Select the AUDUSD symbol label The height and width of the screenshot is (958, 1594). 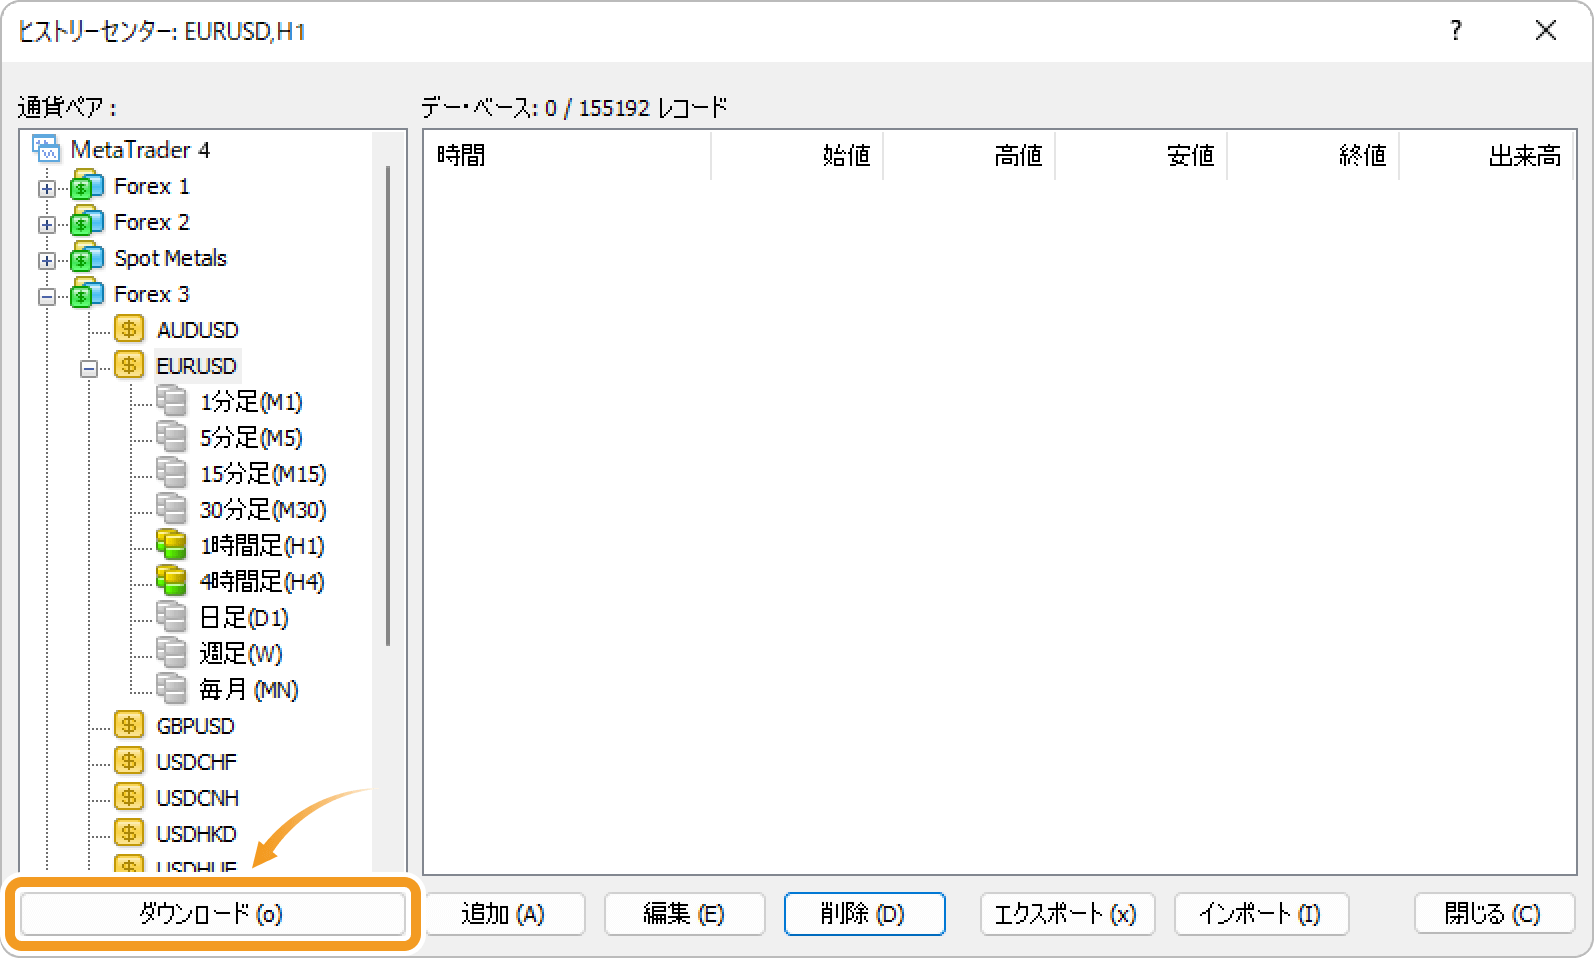(197, 330)
